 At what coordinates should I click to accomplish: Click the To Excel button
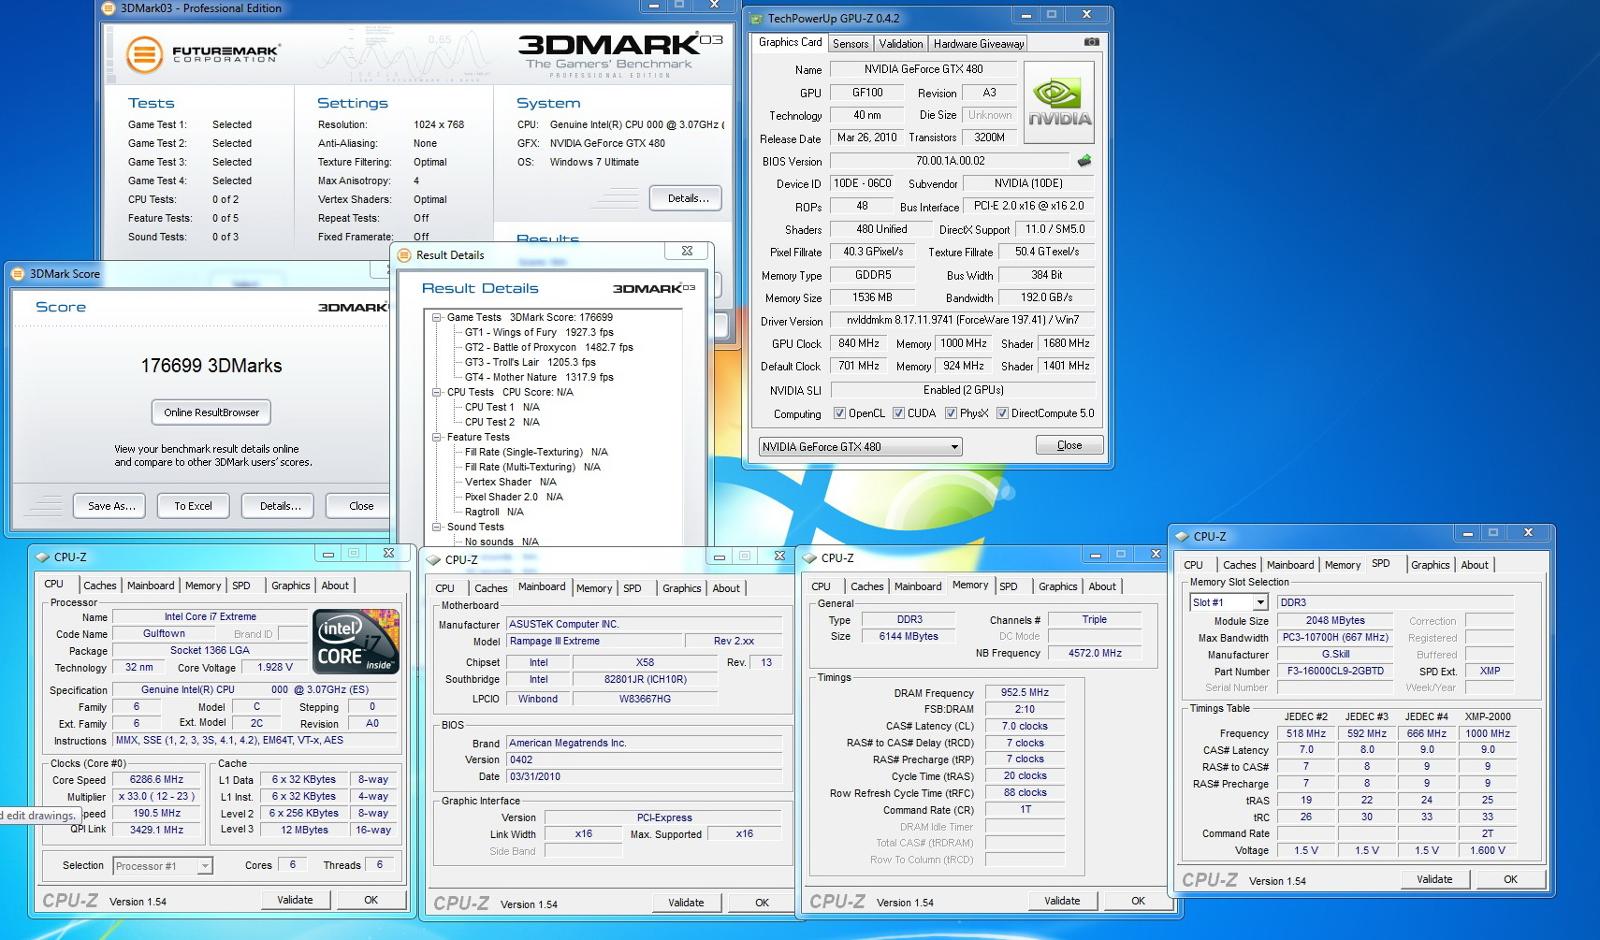pyautogui.click(x=193, y=506)
